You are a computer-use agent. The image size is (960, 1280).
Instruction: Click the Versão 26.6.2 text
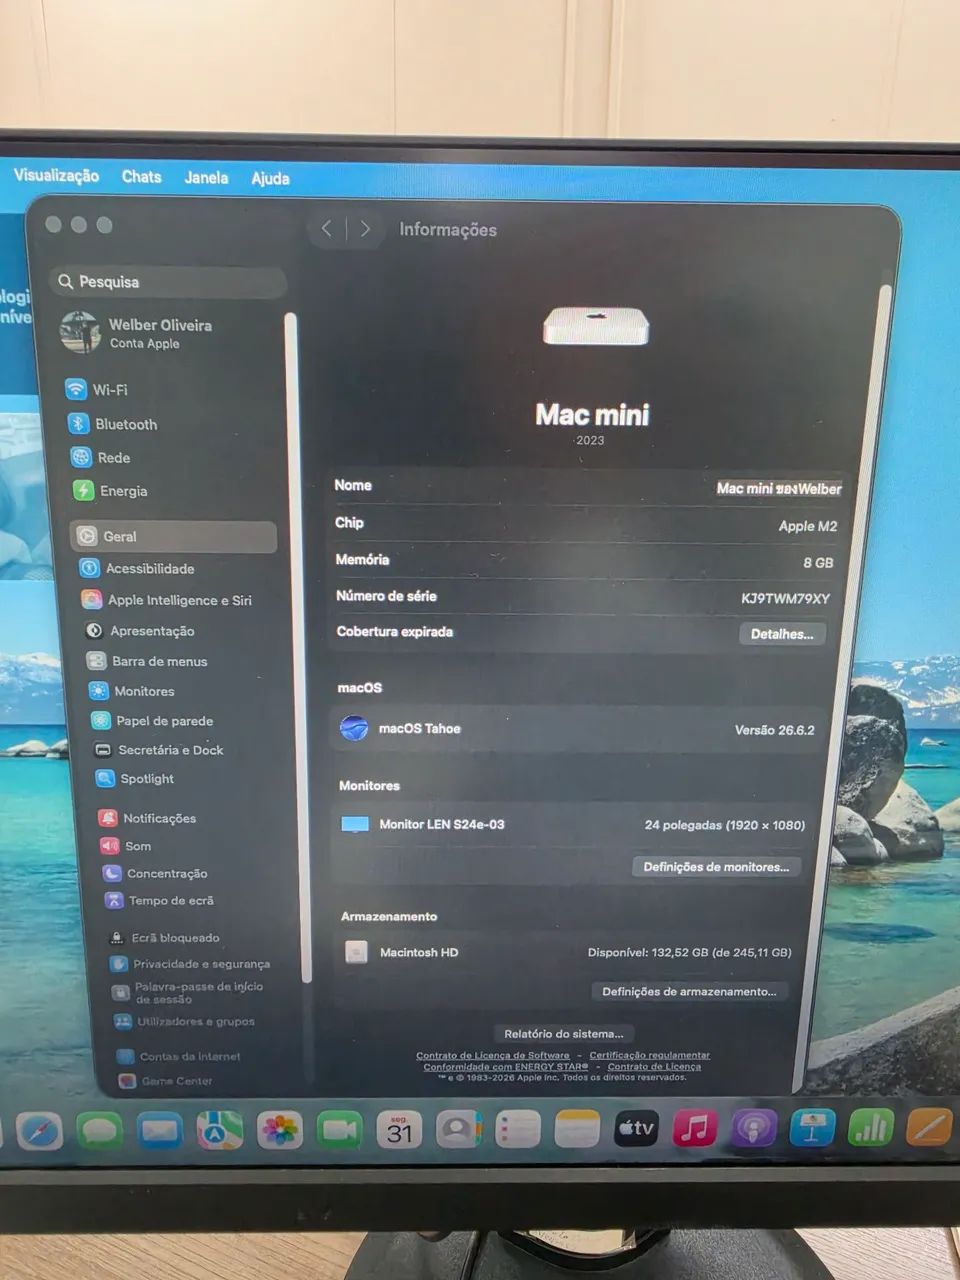pos(774,730)
